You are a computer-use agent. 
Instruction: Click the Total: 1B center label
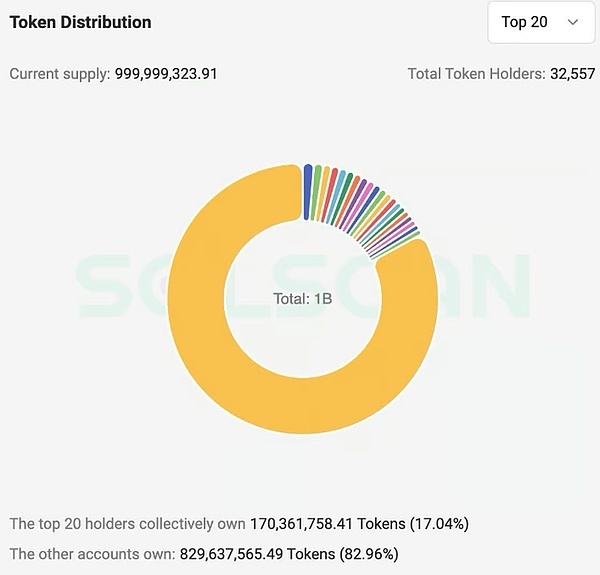click(302, 299)
